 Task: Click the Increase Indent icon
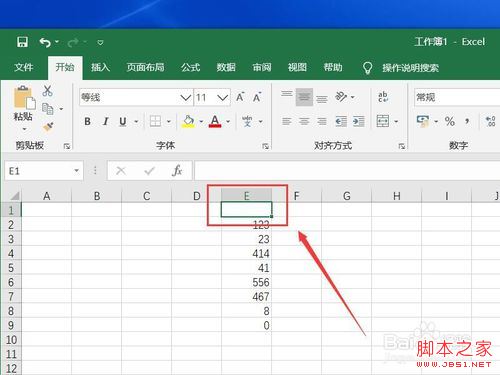(x=358, y=121)
